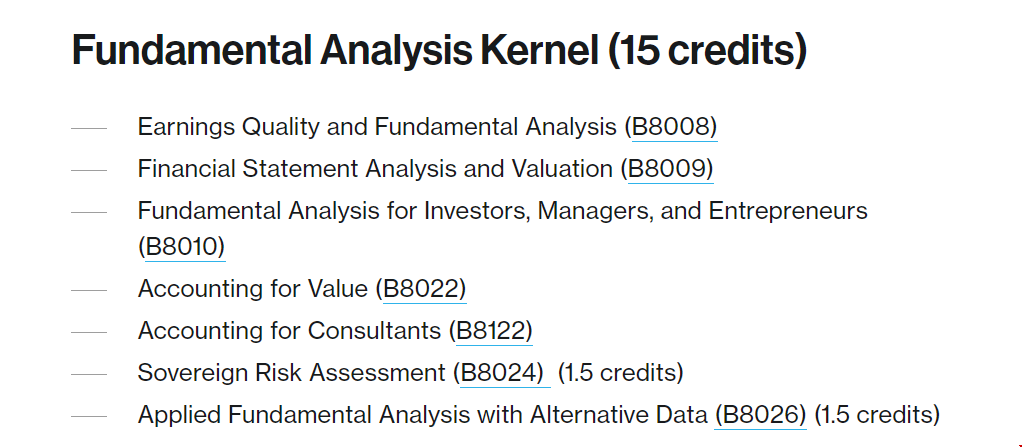Viewport: 1022px width, 447px height.
Task: Click the dash bullet before Earnings Quality
Action: (x=89, y=128)
